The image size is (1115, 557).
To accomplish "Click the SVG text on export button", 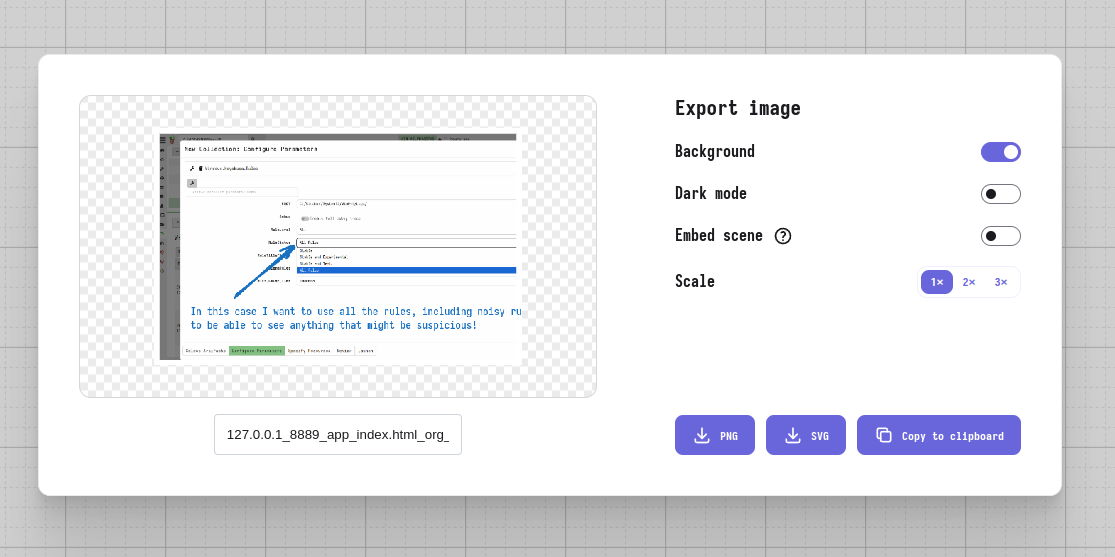I will (820, 436).
